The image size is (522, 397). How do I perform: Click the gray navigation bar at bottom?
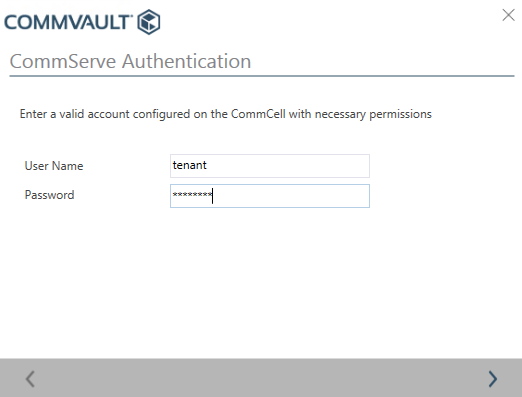click(261, 378)
